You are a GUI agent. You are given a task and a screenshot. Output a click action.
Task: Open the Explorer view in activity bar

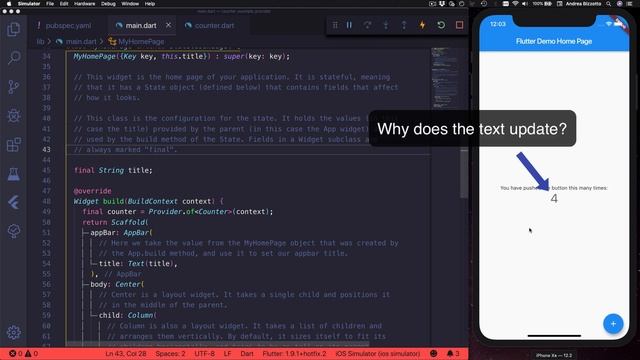13,29
